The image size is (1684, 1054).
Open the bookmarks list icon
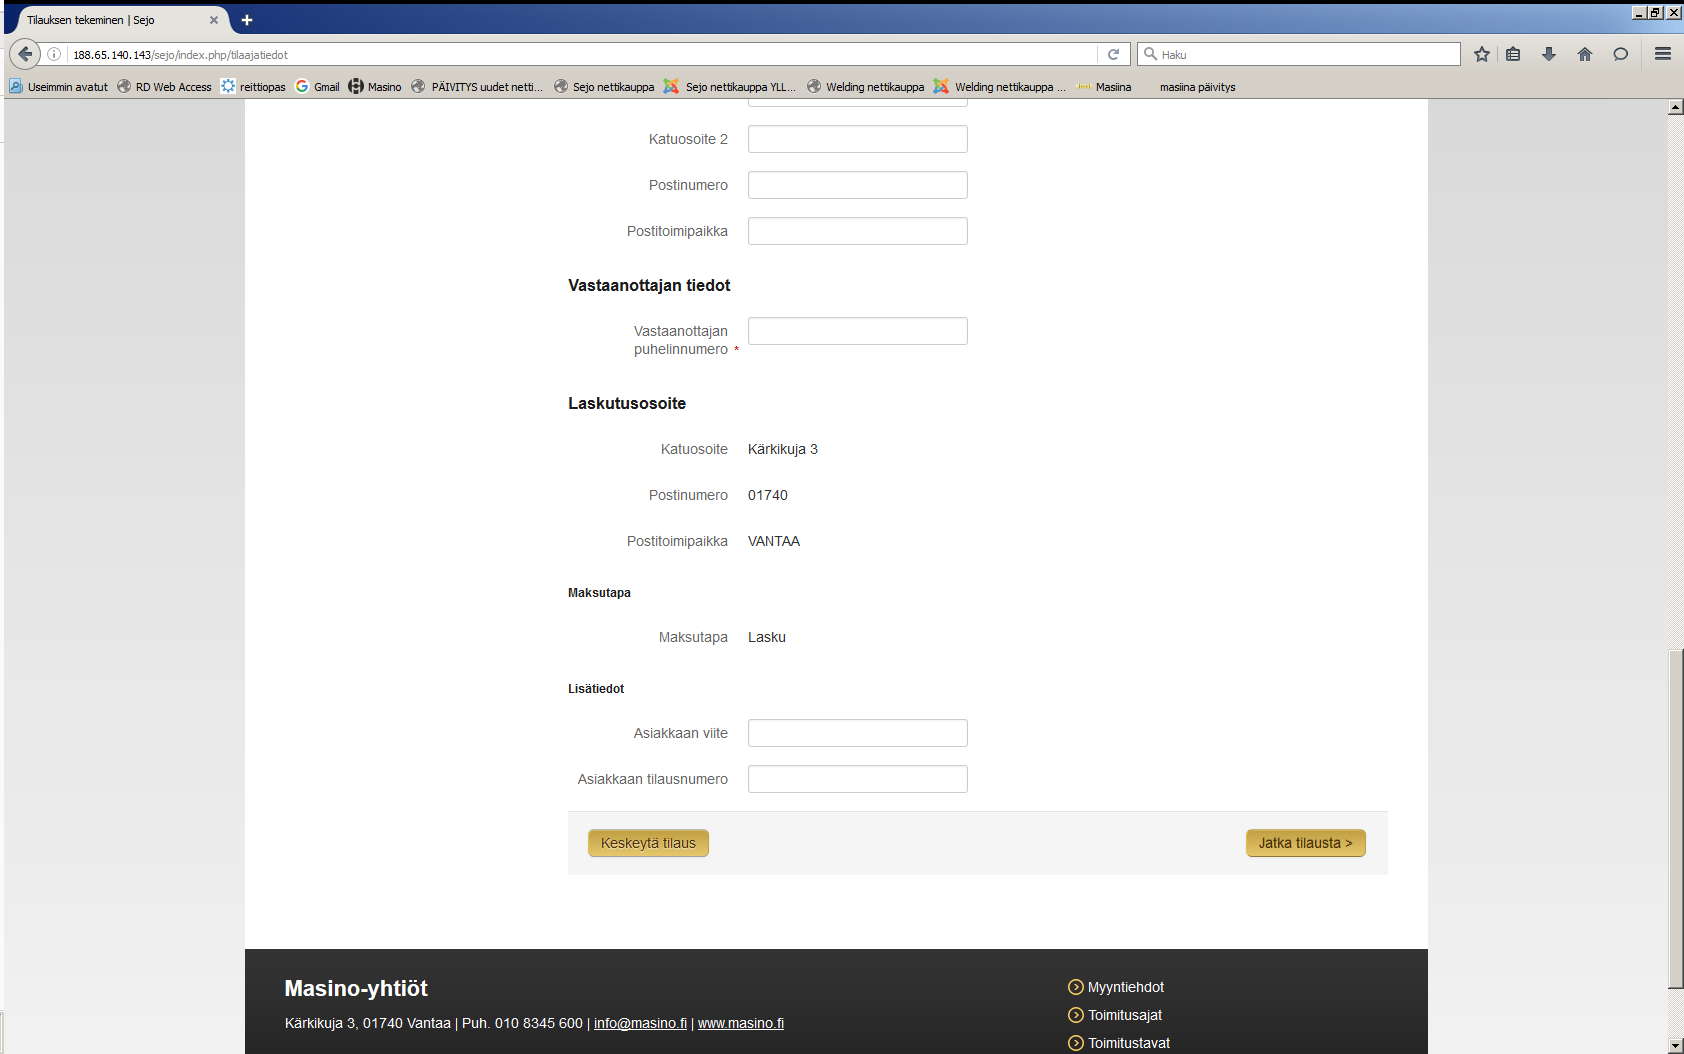click(1513, 54)
